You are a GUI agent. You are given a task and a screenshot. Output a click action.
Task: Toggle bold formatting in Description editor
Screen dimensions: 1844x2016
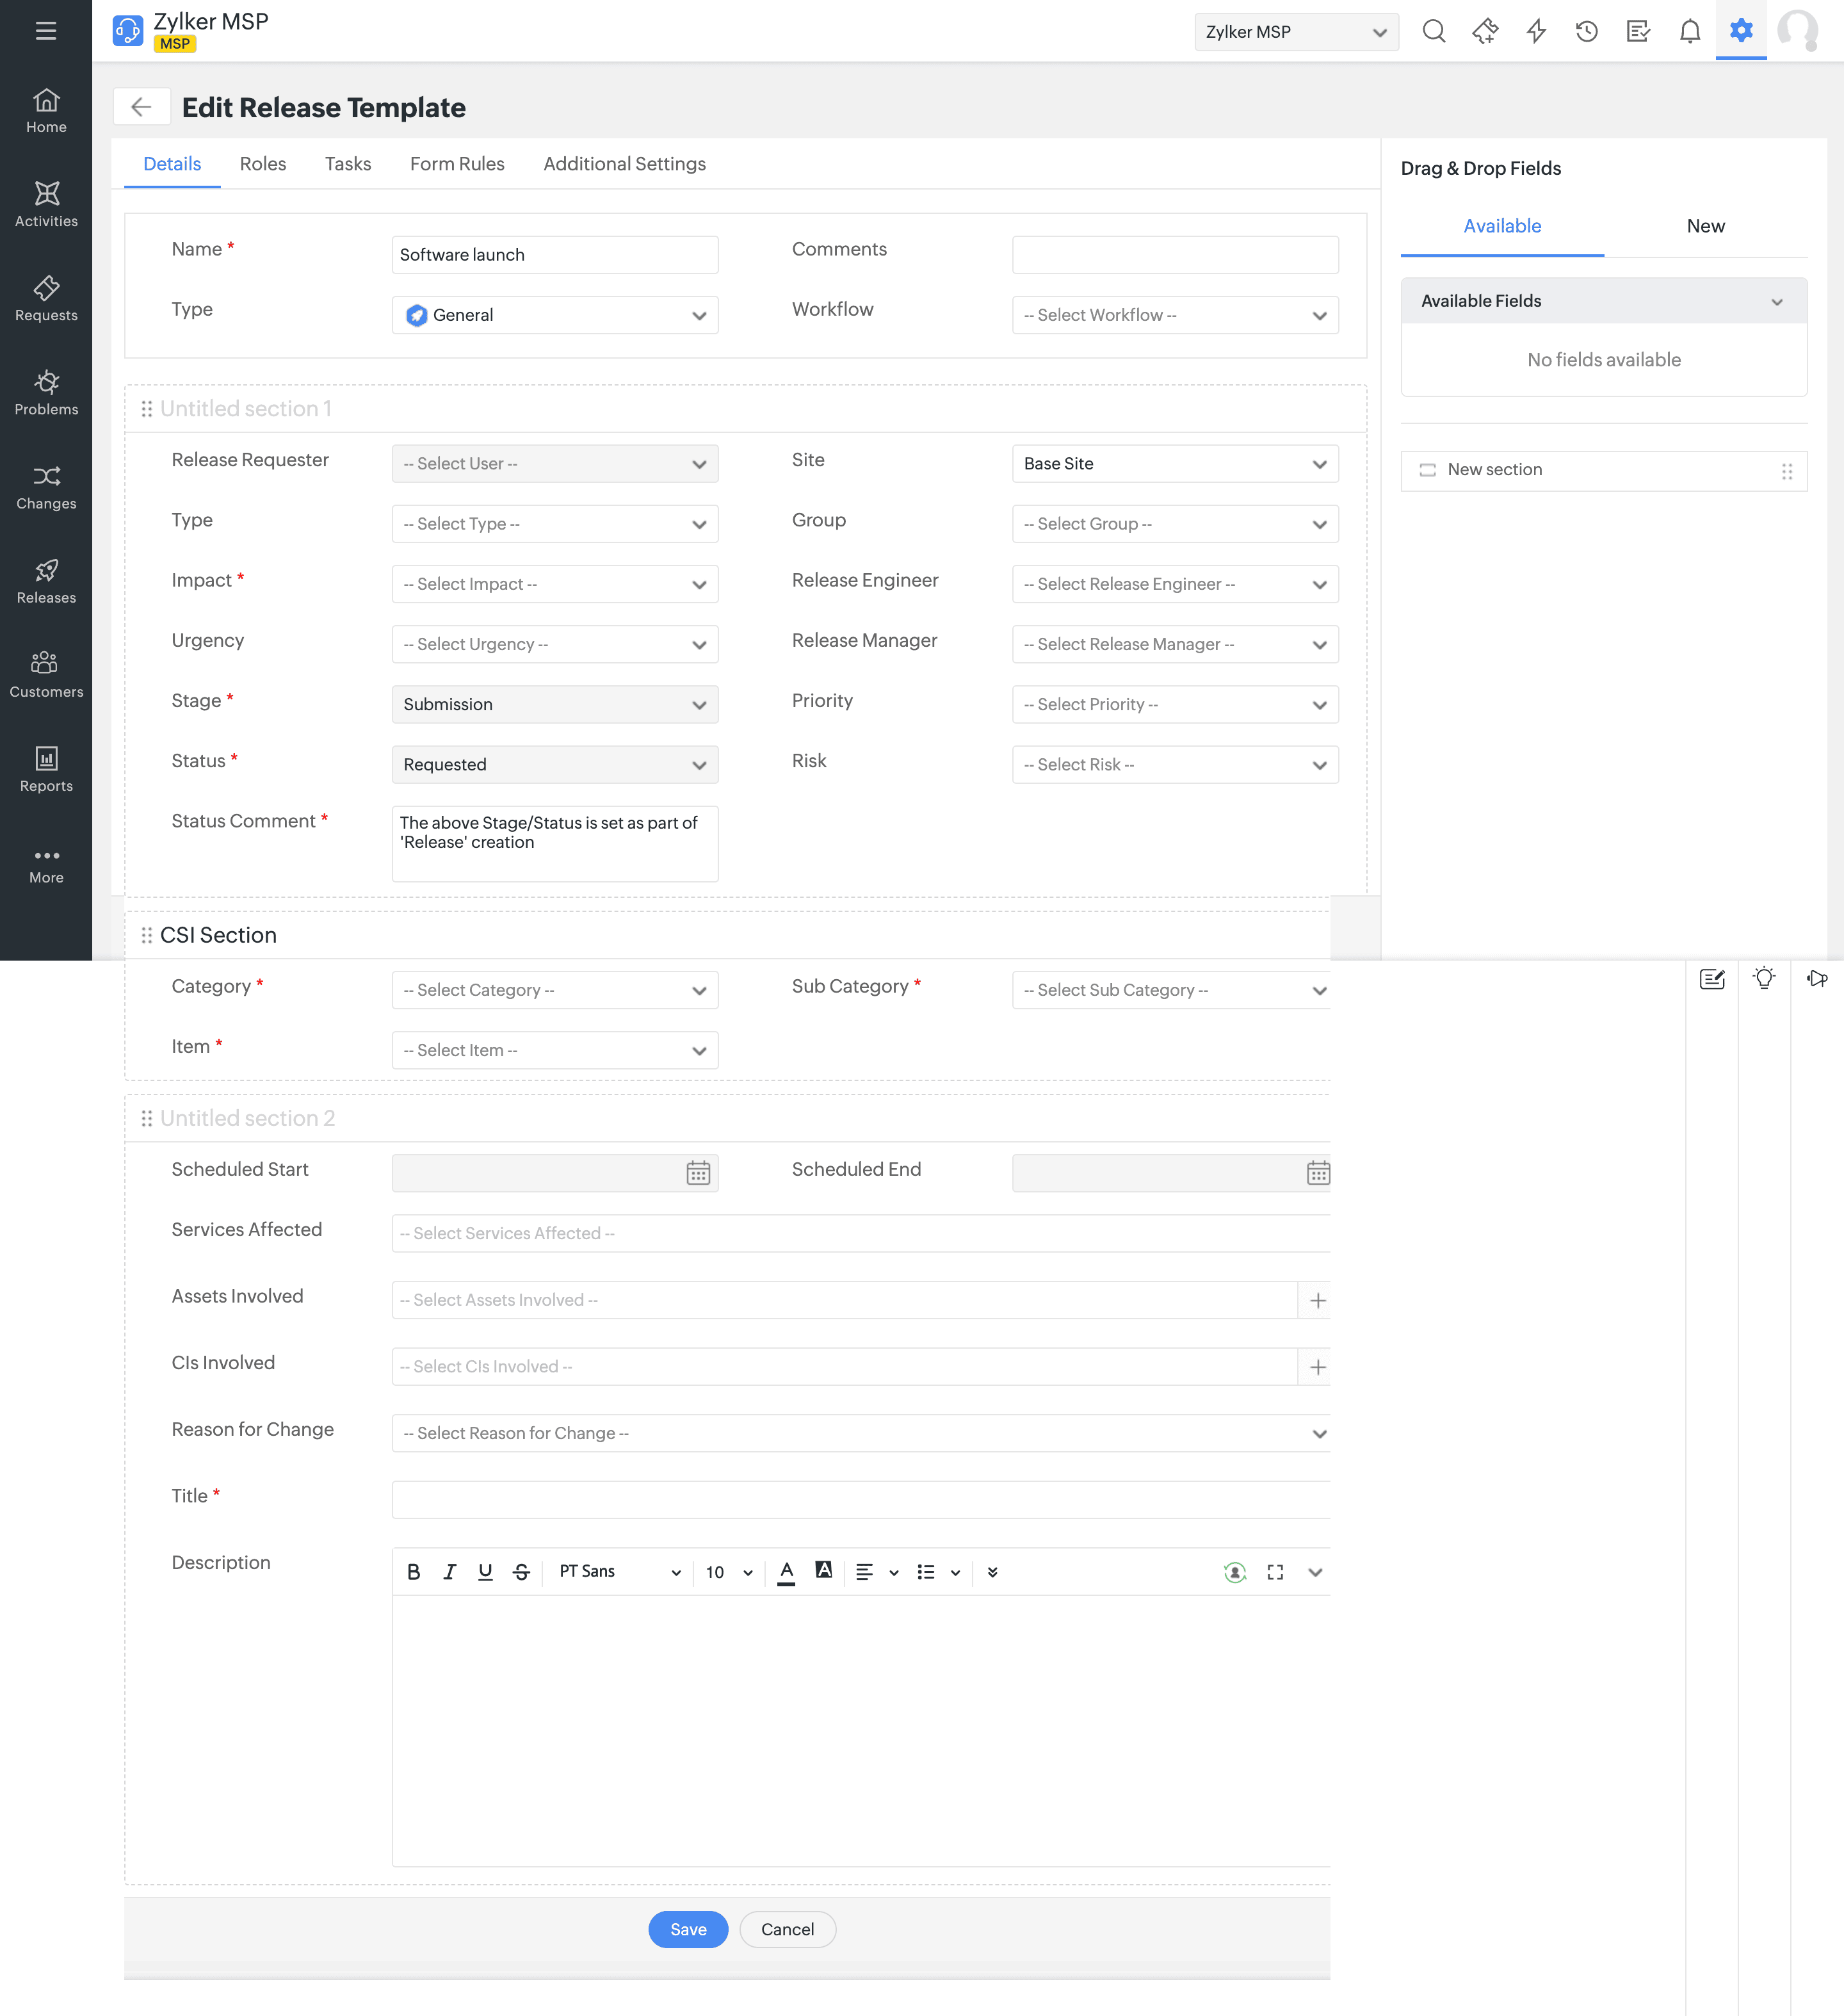(x=414, y=1572)
